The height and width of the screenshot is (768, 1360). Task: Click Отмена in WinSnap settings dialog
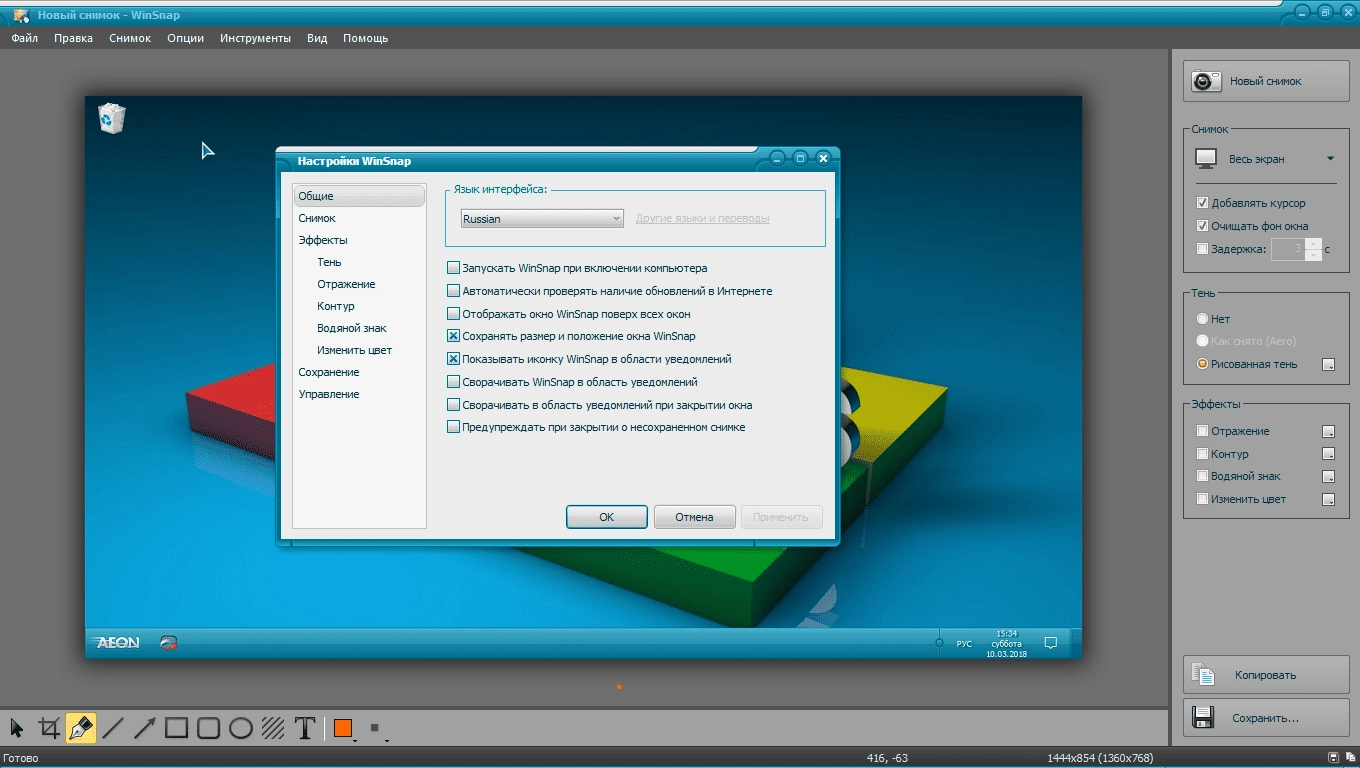pos(694,517)
